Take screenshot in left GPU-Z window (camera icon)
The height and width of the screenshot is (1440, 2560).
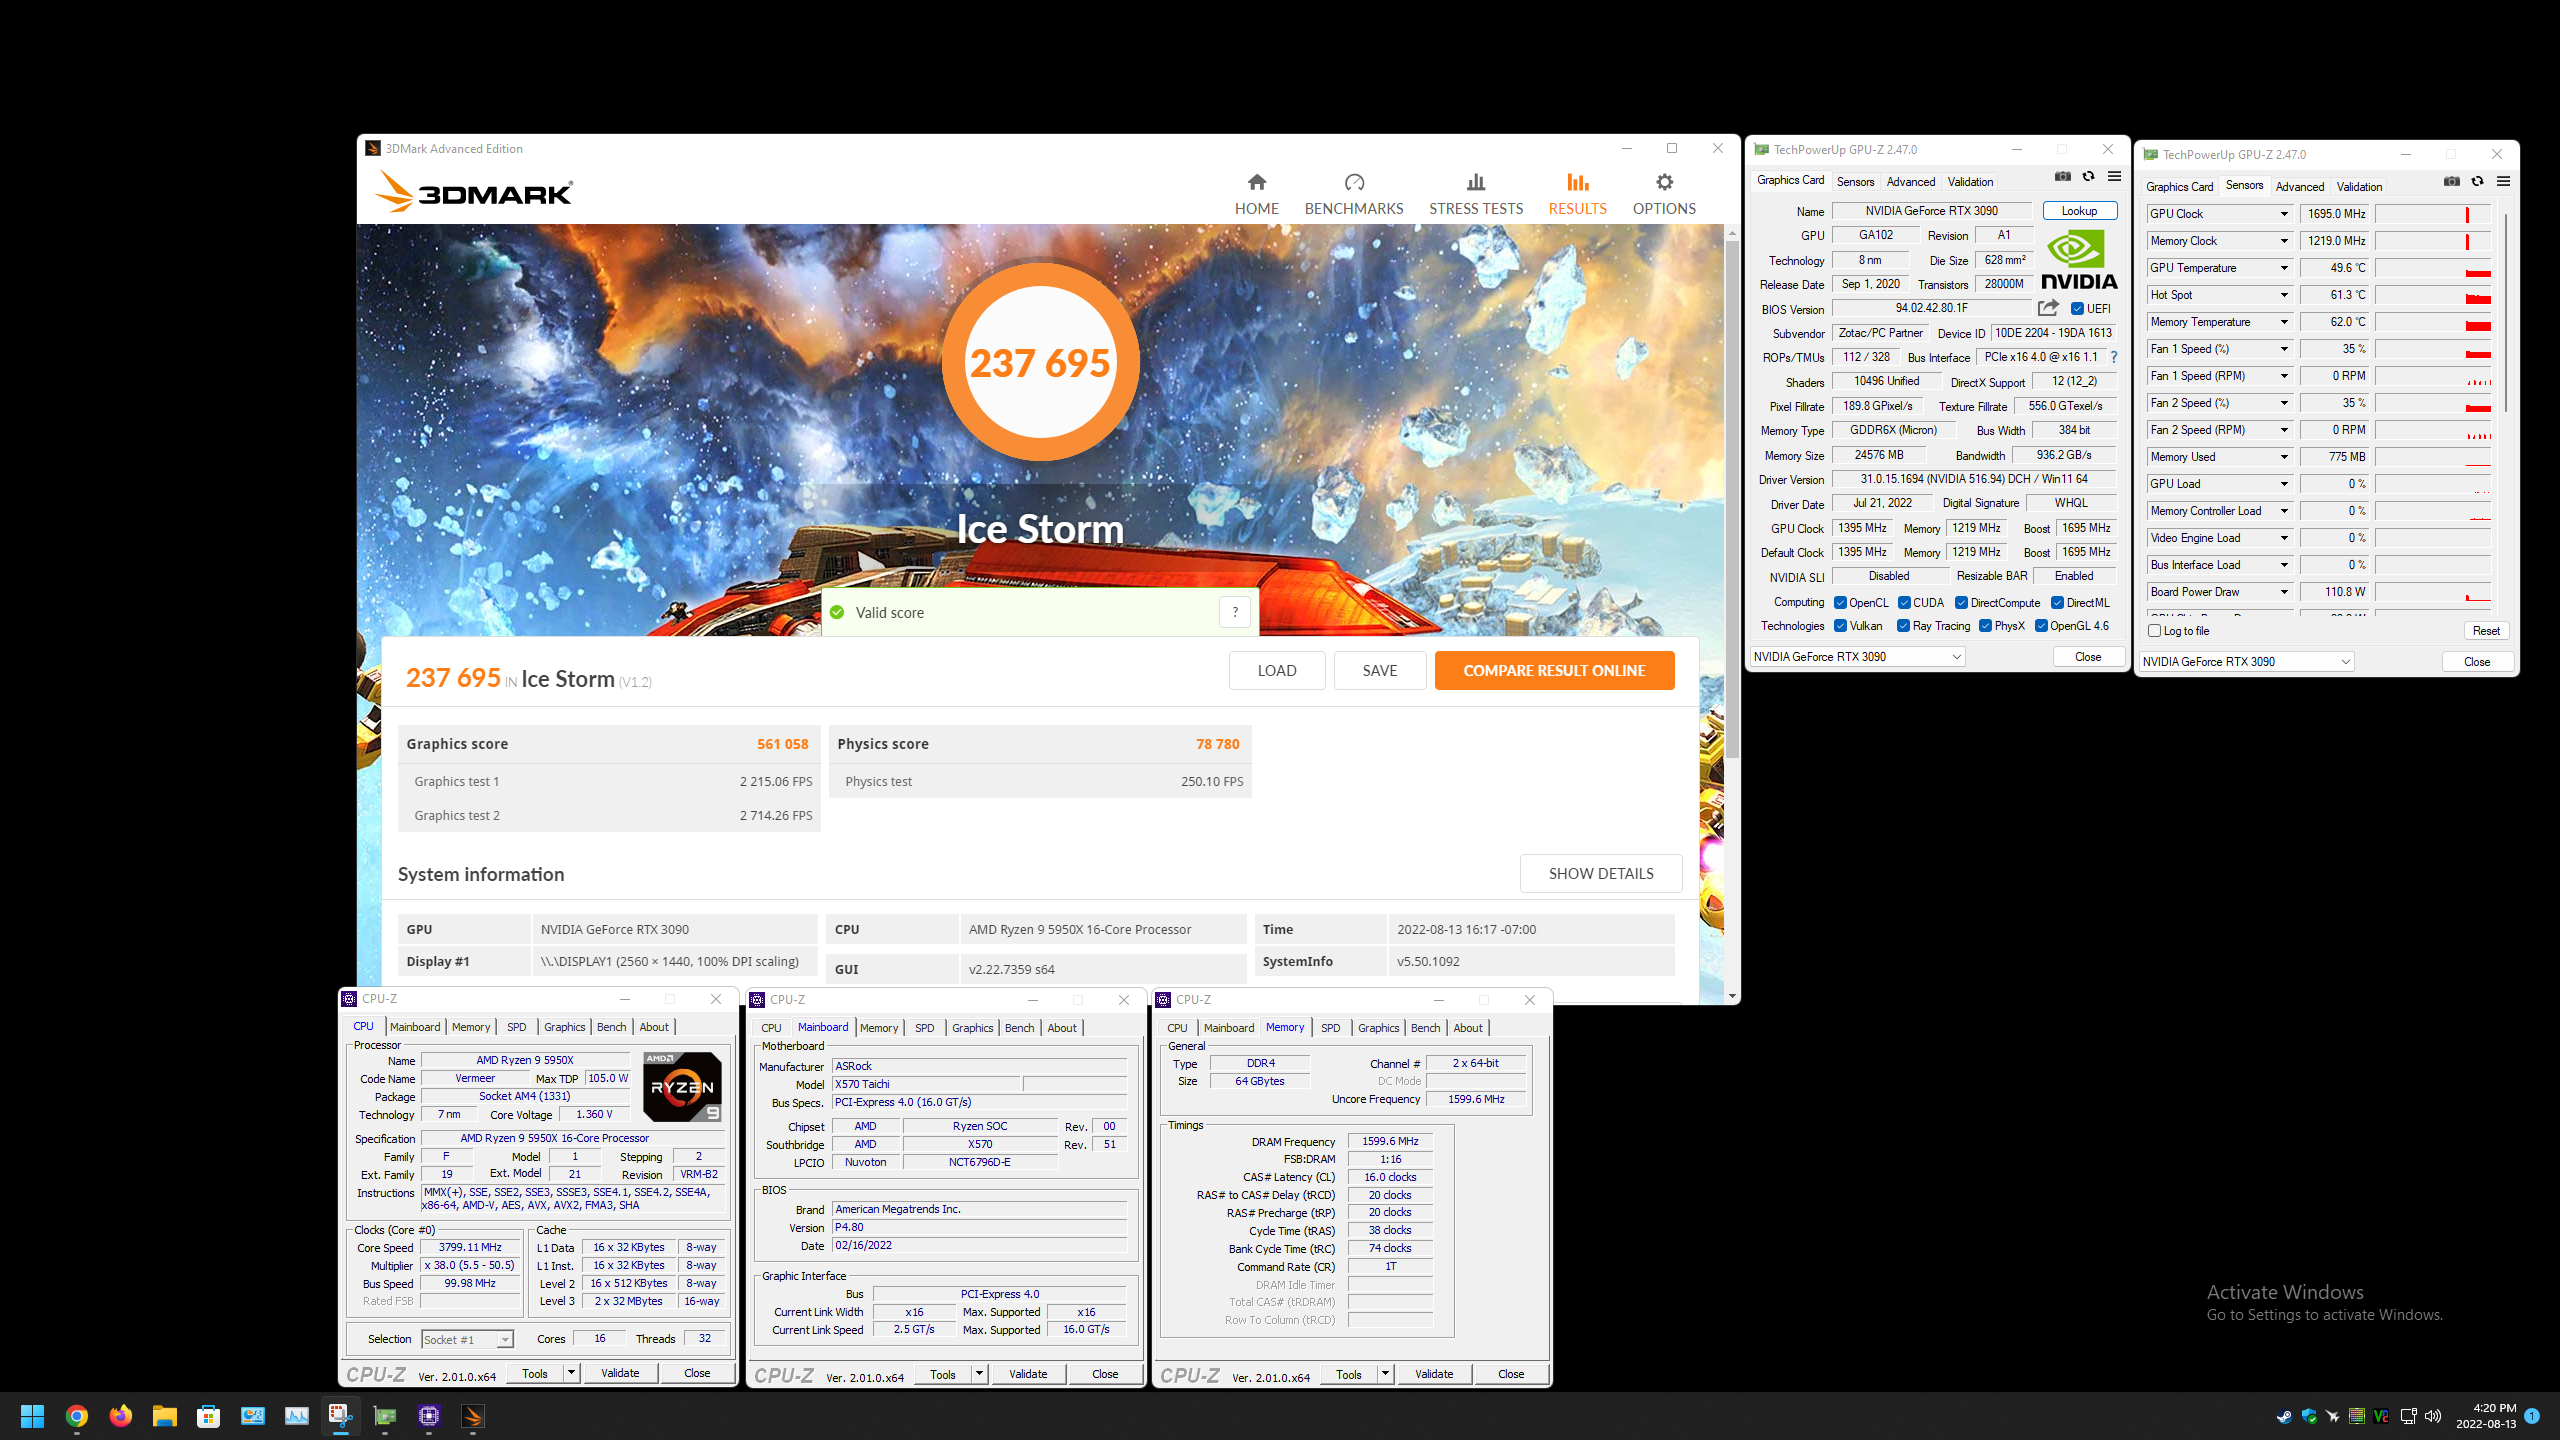tap(2062, 177)
